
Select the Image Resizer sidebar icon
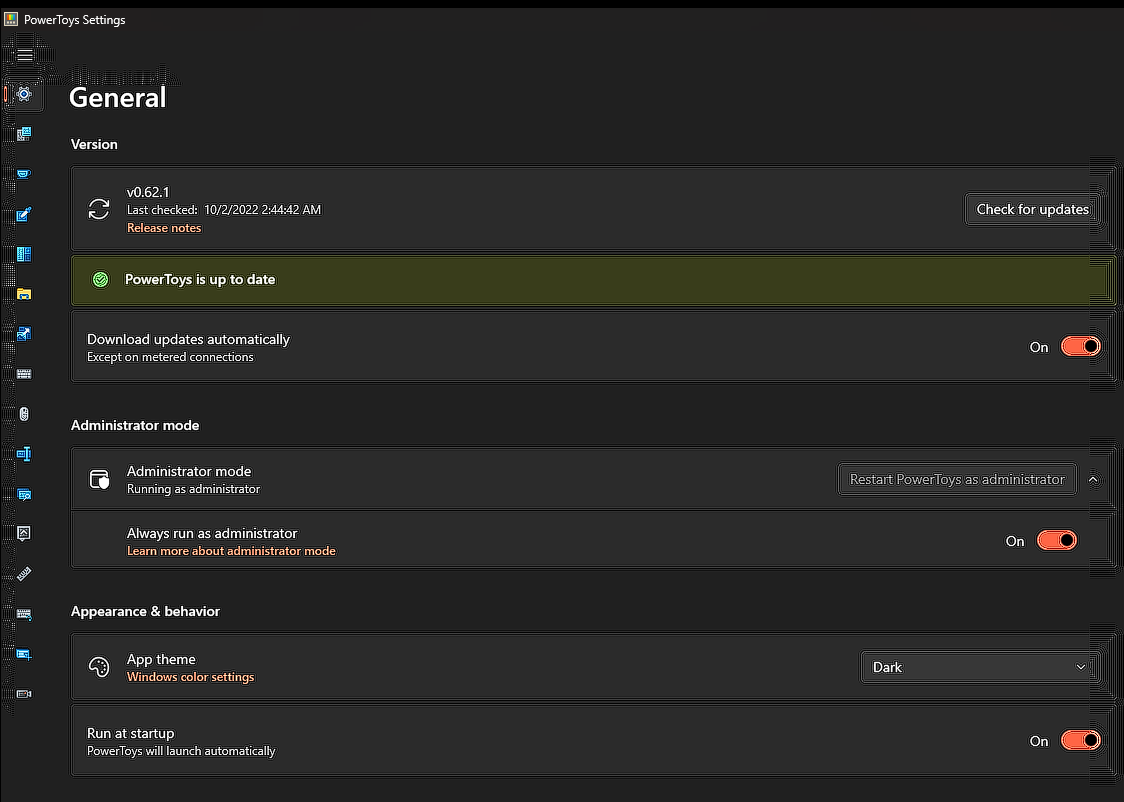[x=23, y=333]
